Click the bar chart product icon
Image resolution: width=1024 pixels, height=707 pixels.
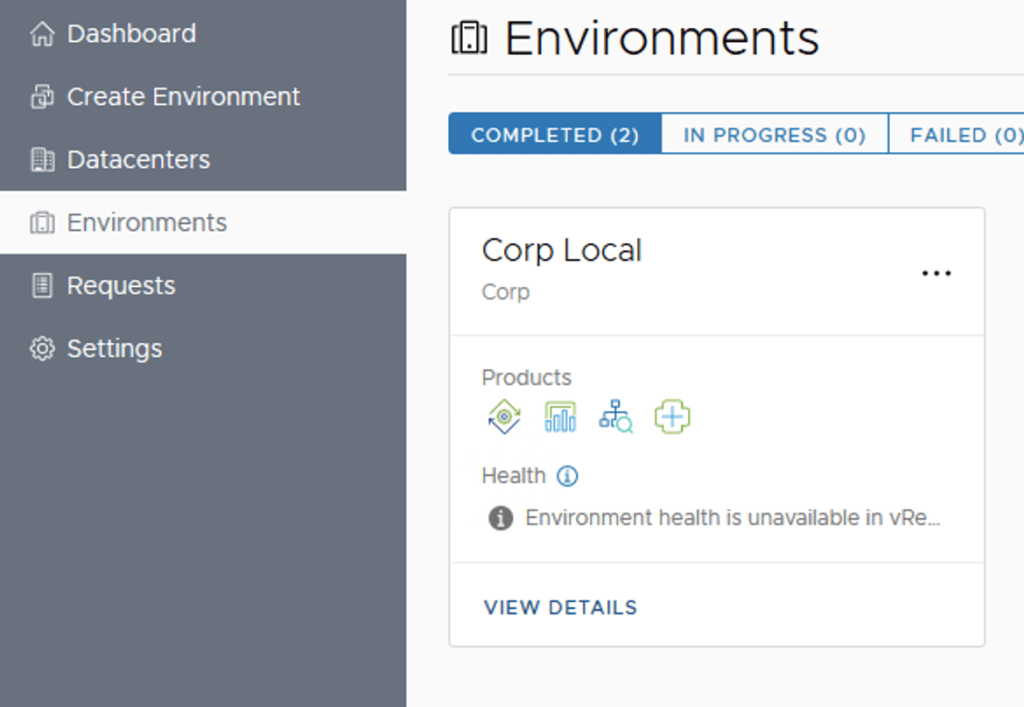tap(560, 417)
